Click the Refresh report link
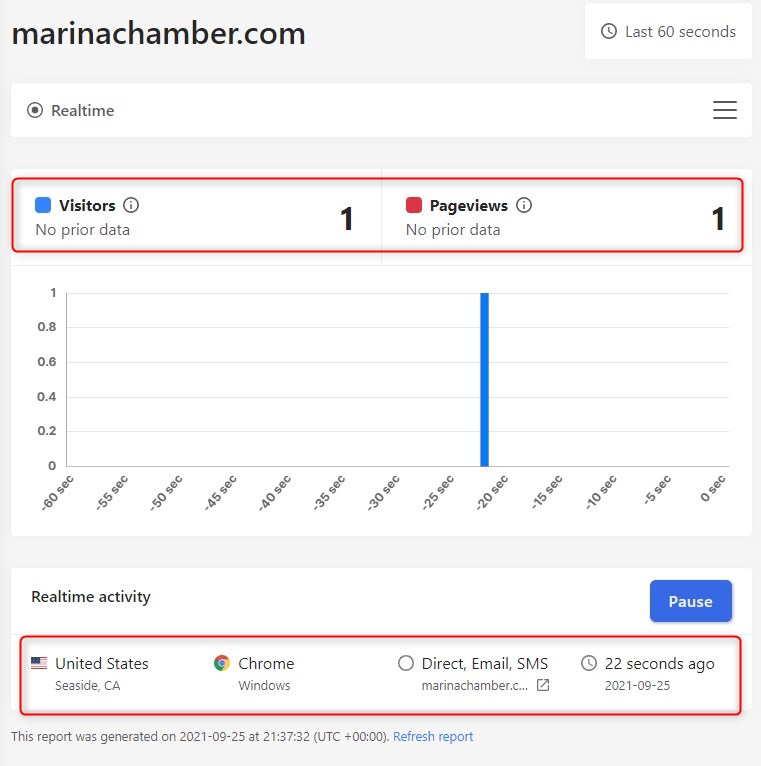 tap(433, 736)
